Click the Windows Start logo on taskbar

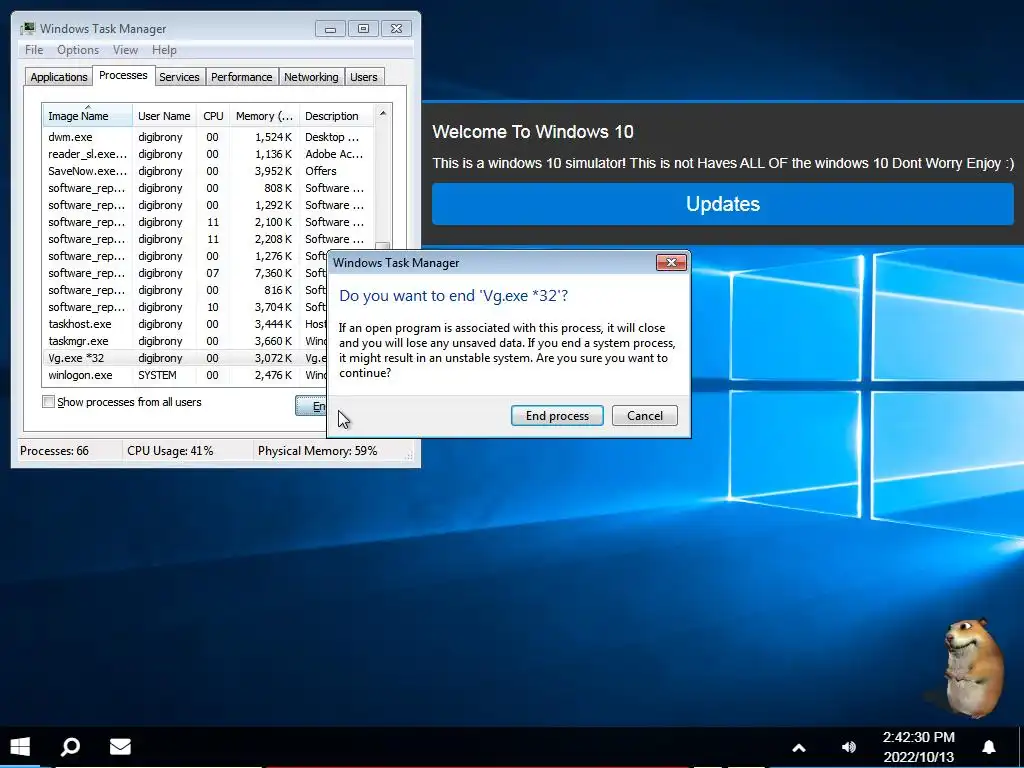click(20, 746)
